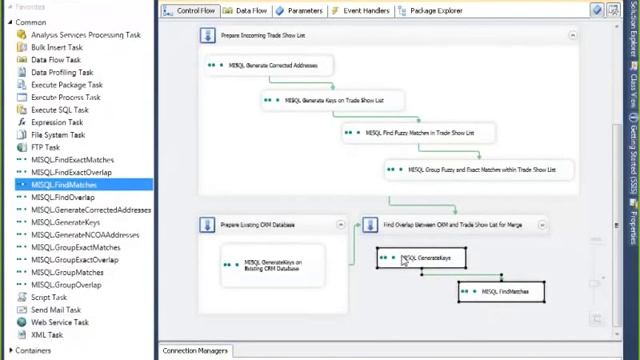Image resolution: width=640 pixels, height=360 pixels.
Task: Select the Data Profiling Task icon
Action: click(22, 72)
